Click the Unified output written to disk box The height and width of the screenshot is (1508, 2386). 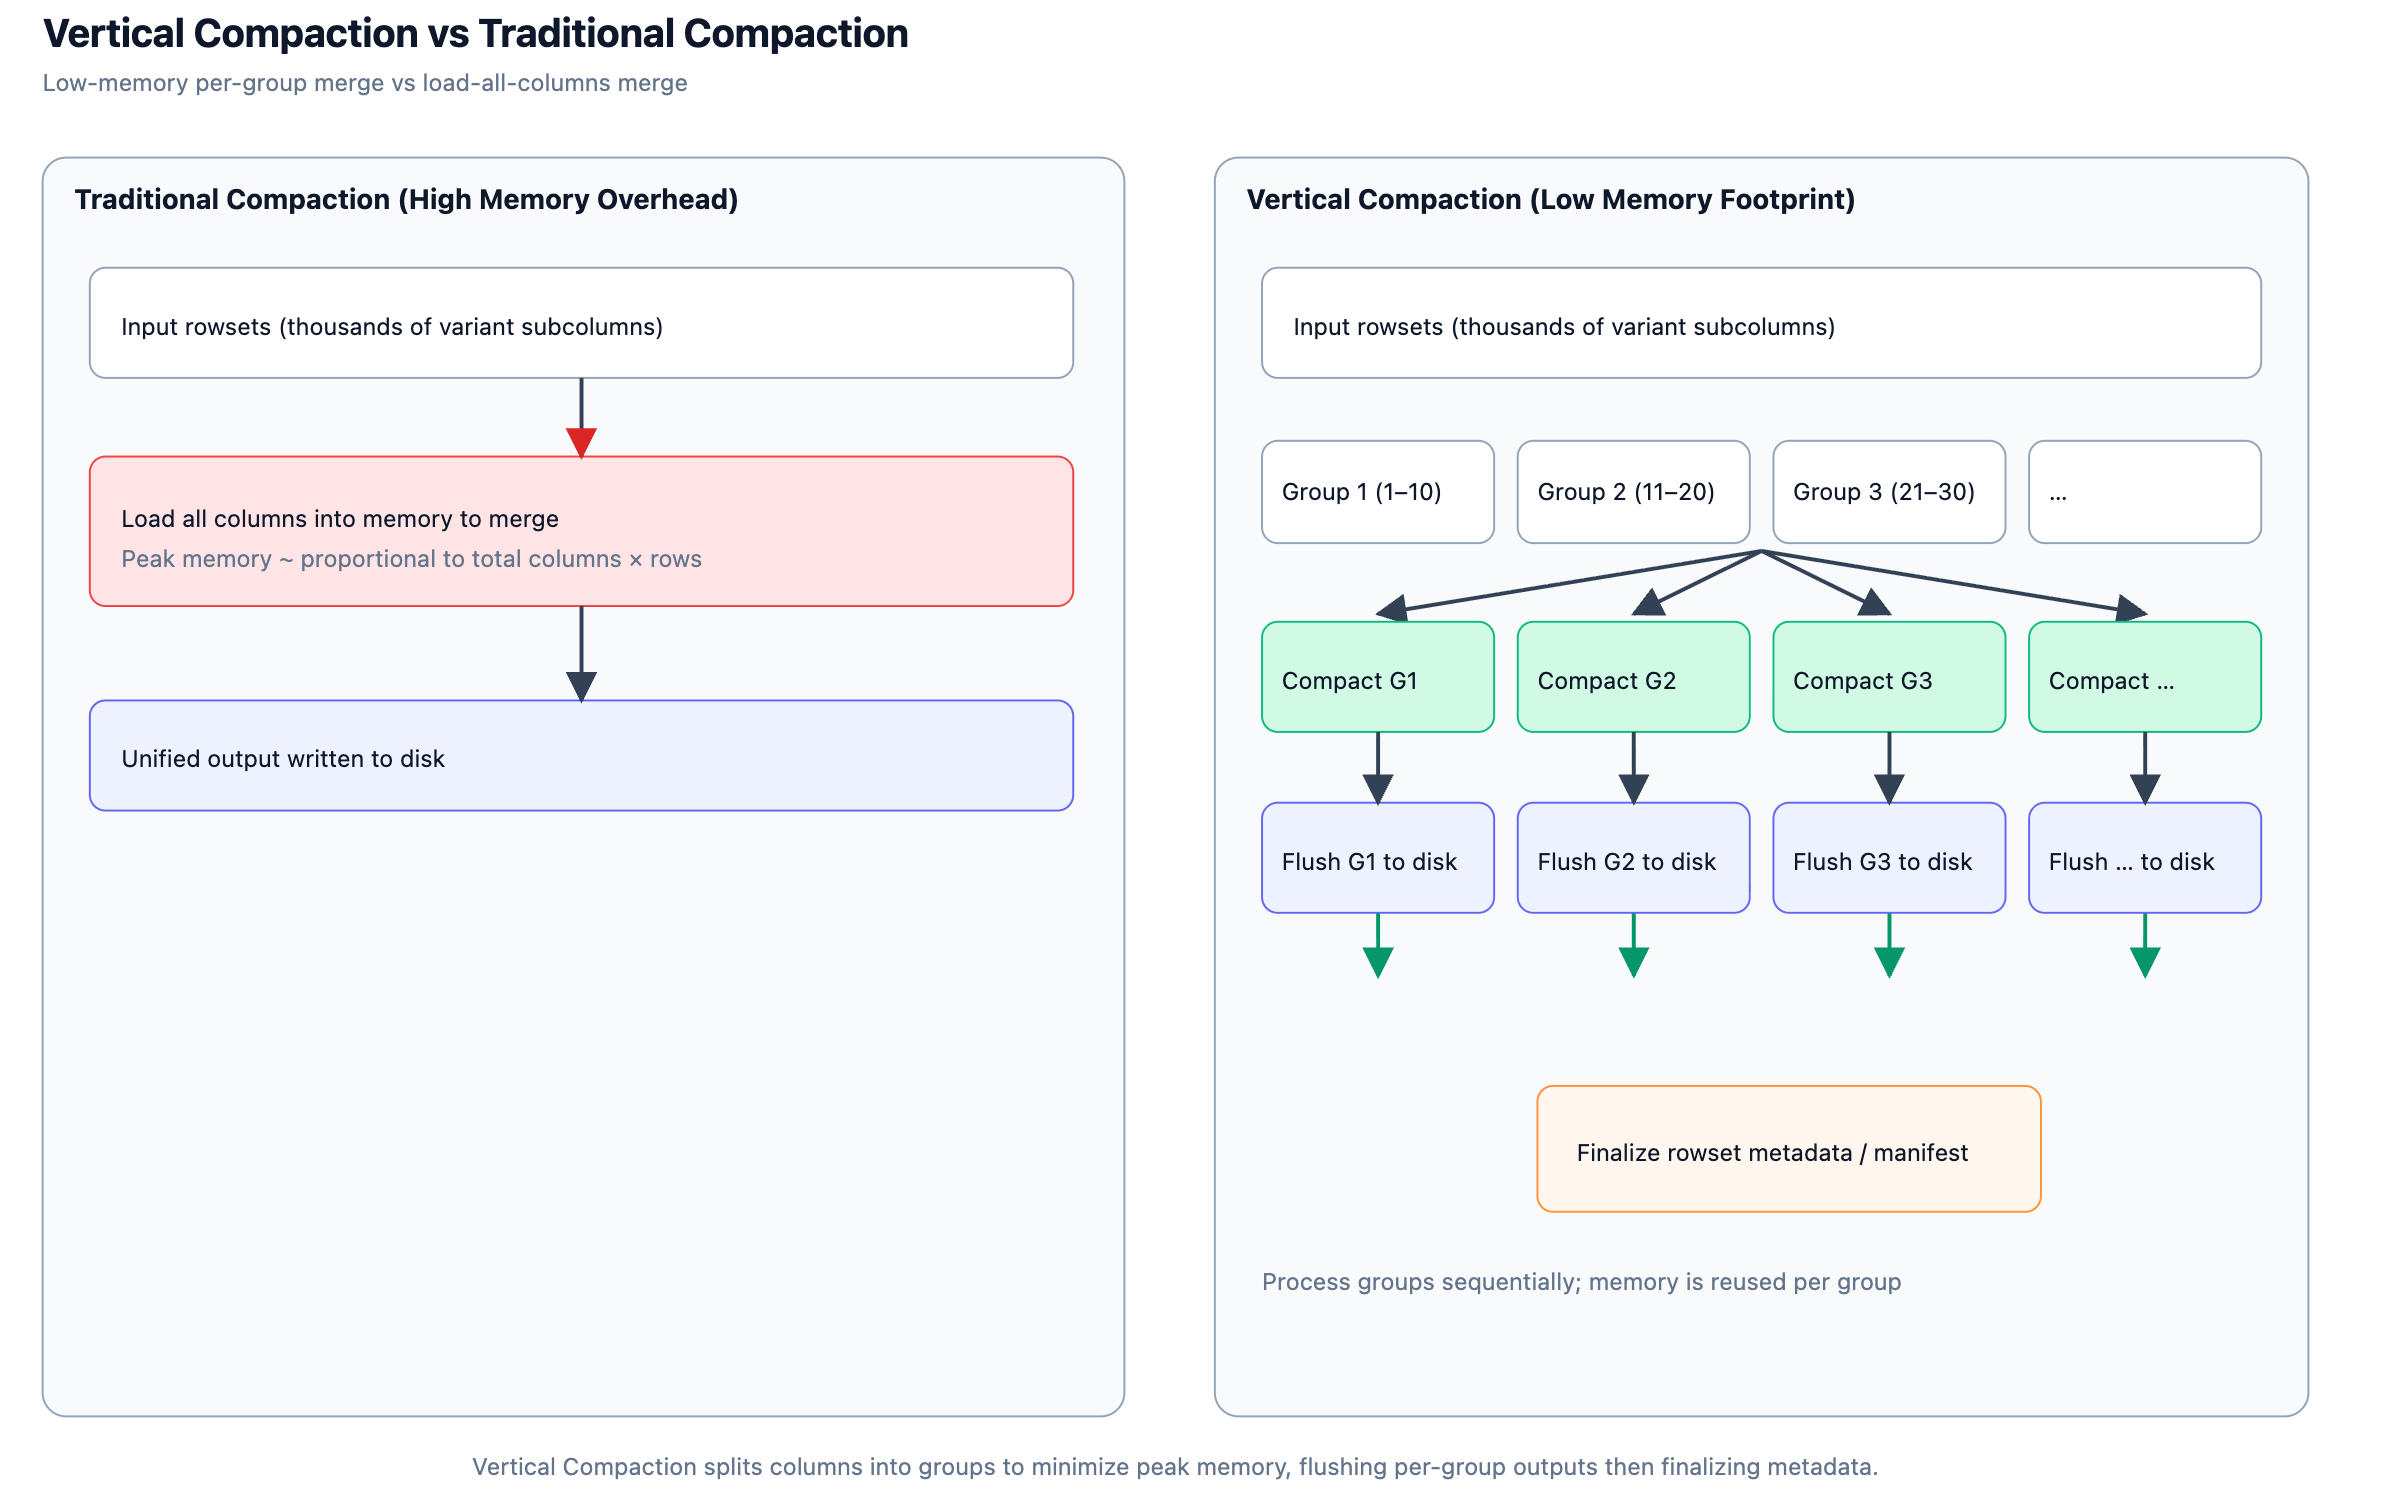[581, 756]
